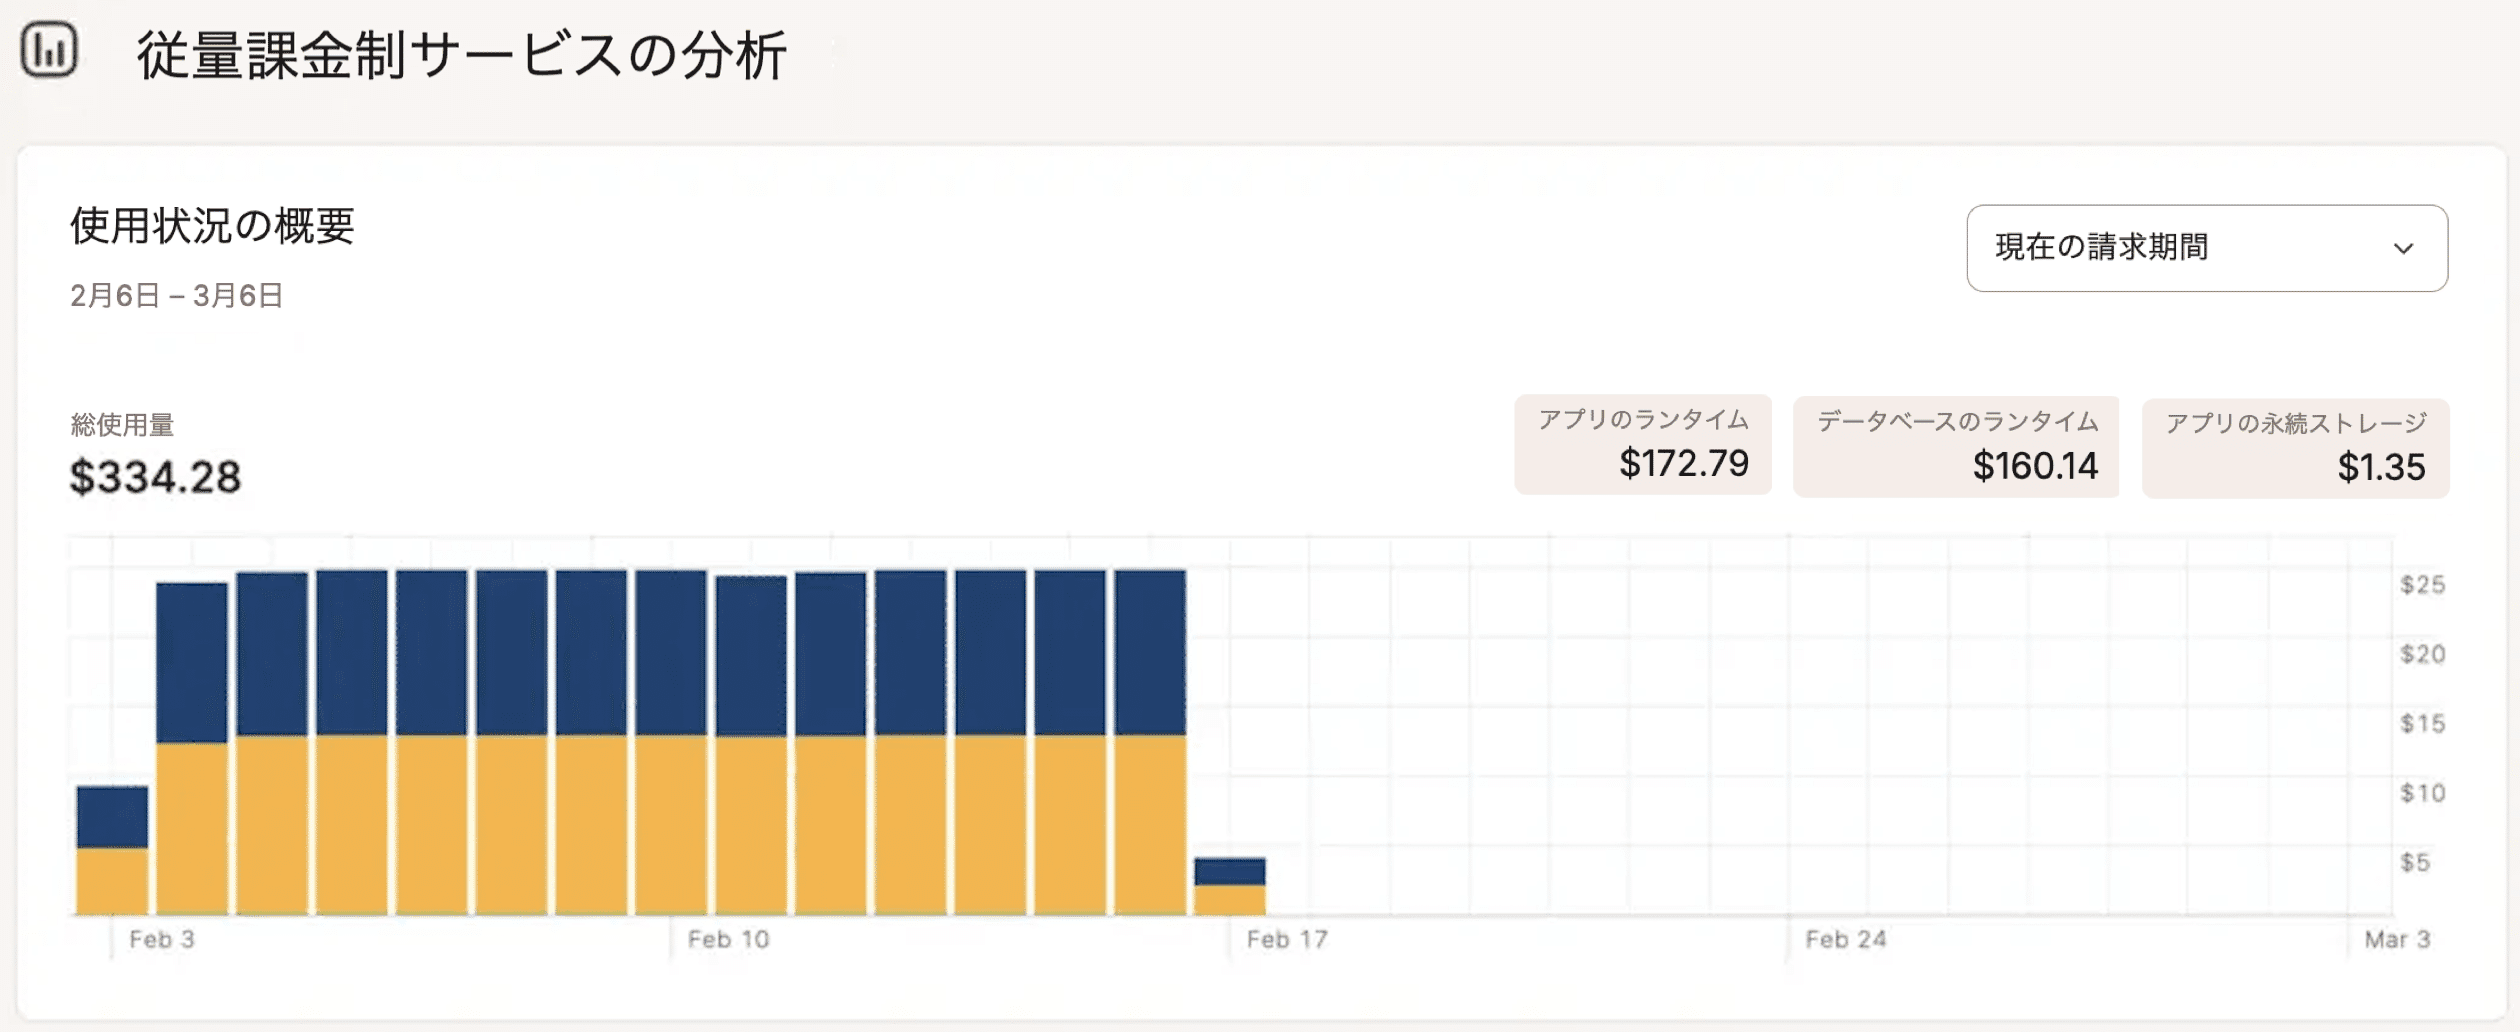Click the $25 y-axis label
Viewport: 2520px width, 1032px height.
coord(2422,585)
